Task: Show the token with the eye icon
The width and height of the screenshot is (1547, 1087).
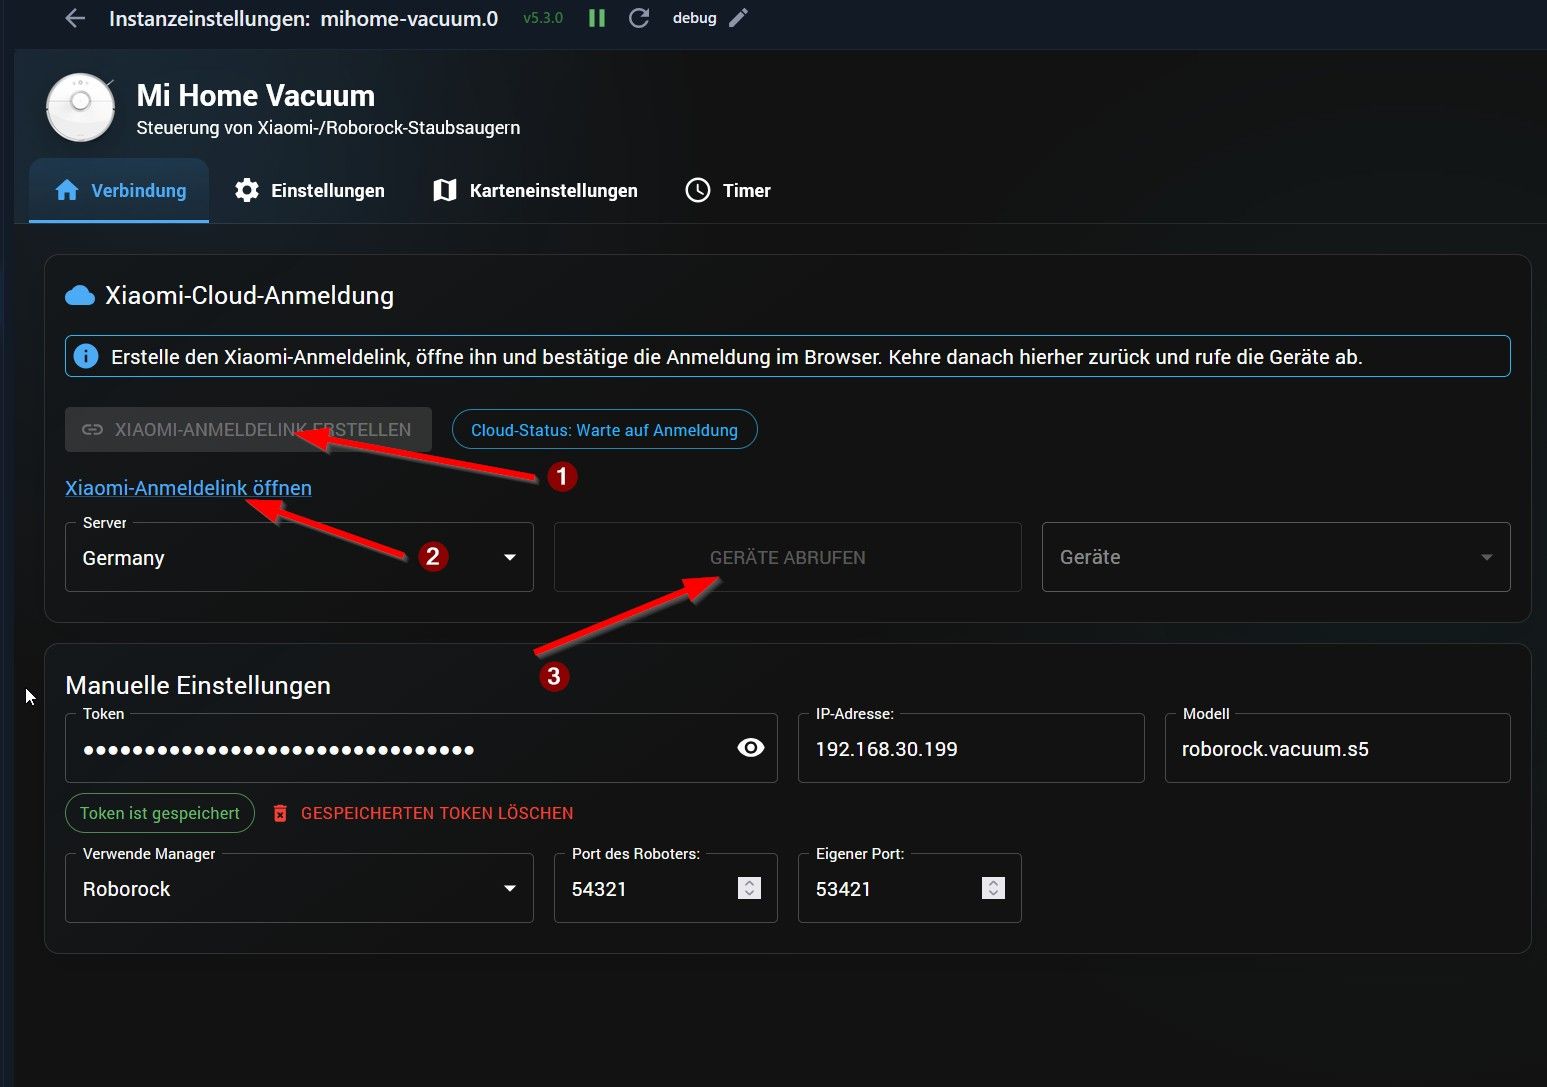Action: coord(751,748)
